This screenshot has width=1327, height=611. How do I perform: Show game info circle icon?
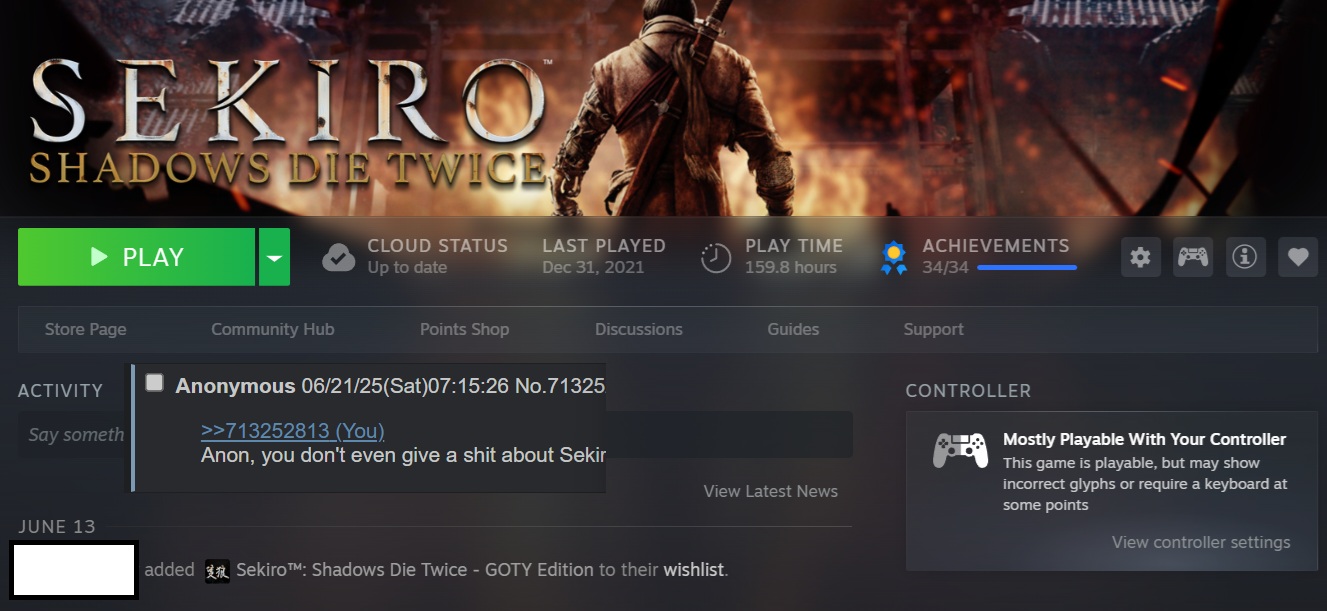click(1245, 257)
